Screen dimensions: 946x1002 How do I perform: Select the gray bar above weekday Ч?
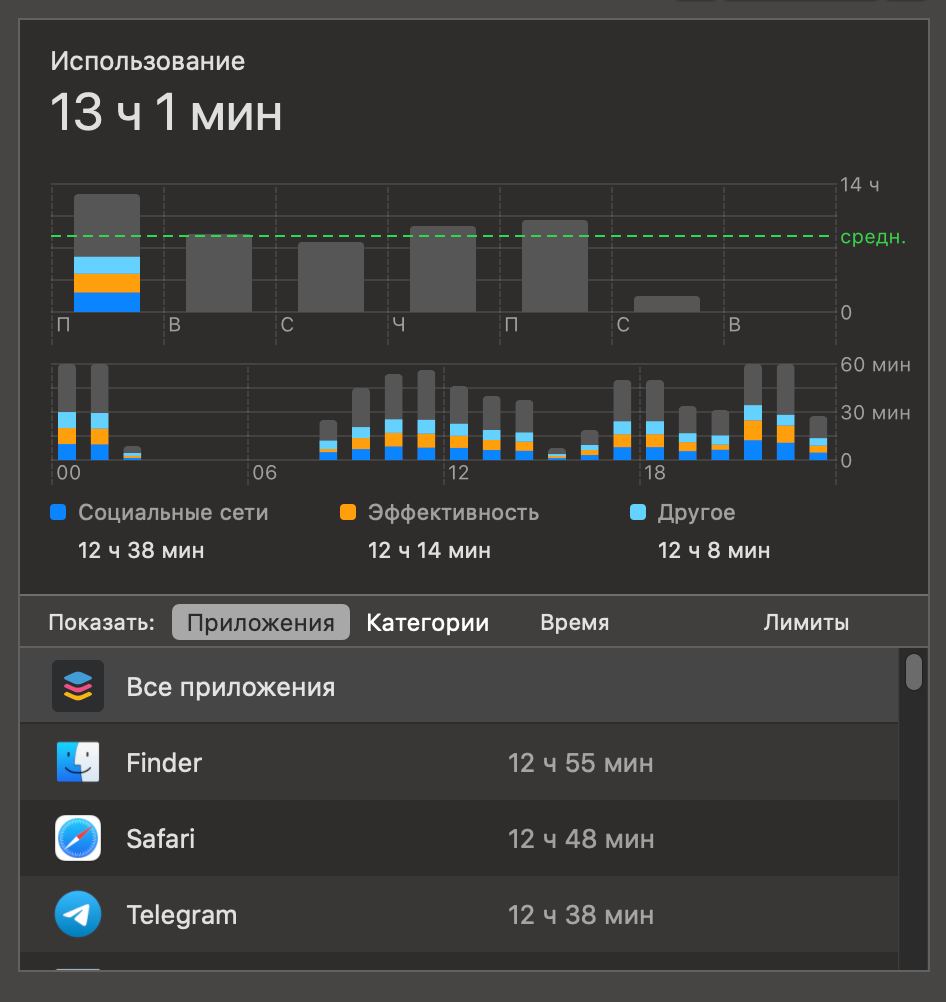click(x=443, y=269)
